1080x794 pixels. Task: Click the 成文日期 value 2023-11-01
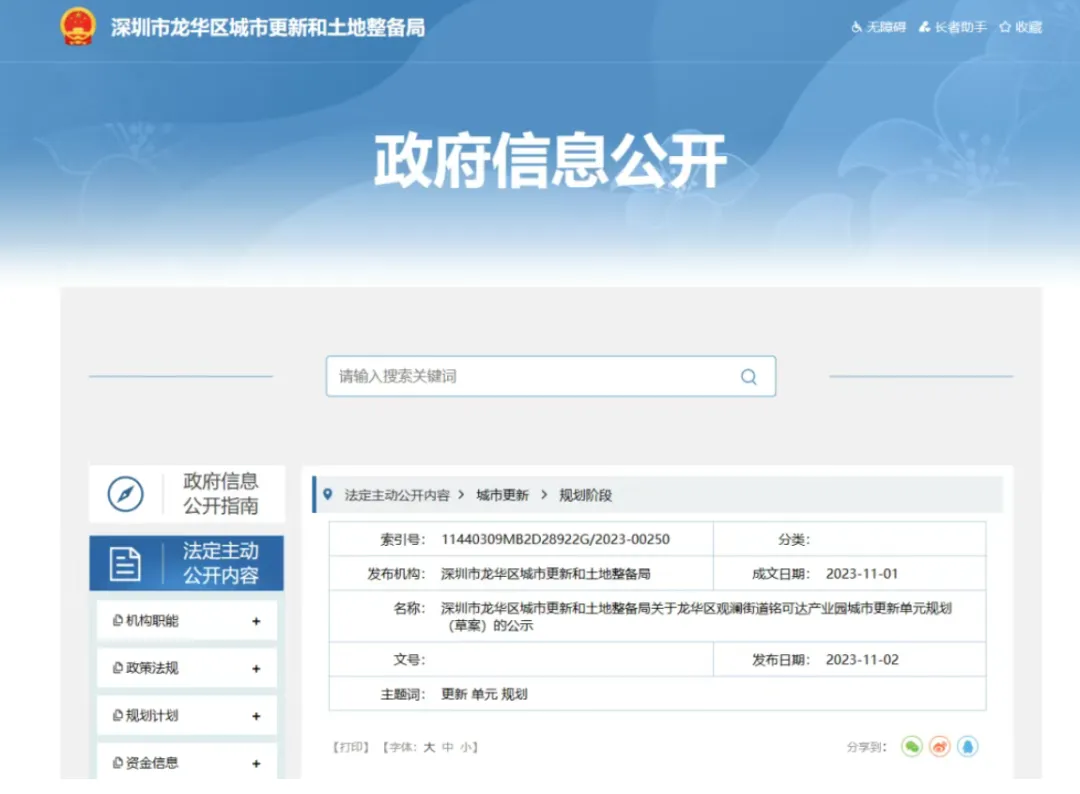click(862, 574)
